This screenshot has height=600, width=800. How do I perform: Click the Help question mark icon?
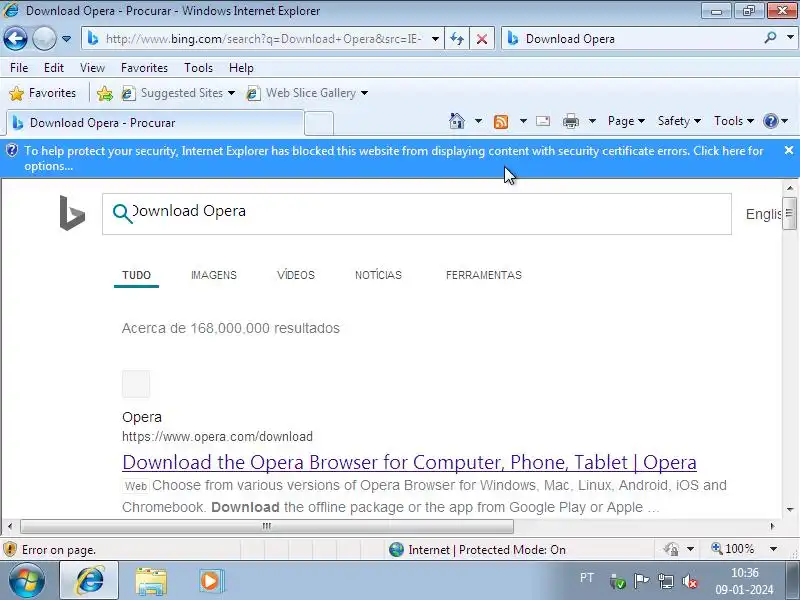coord(770,121)
